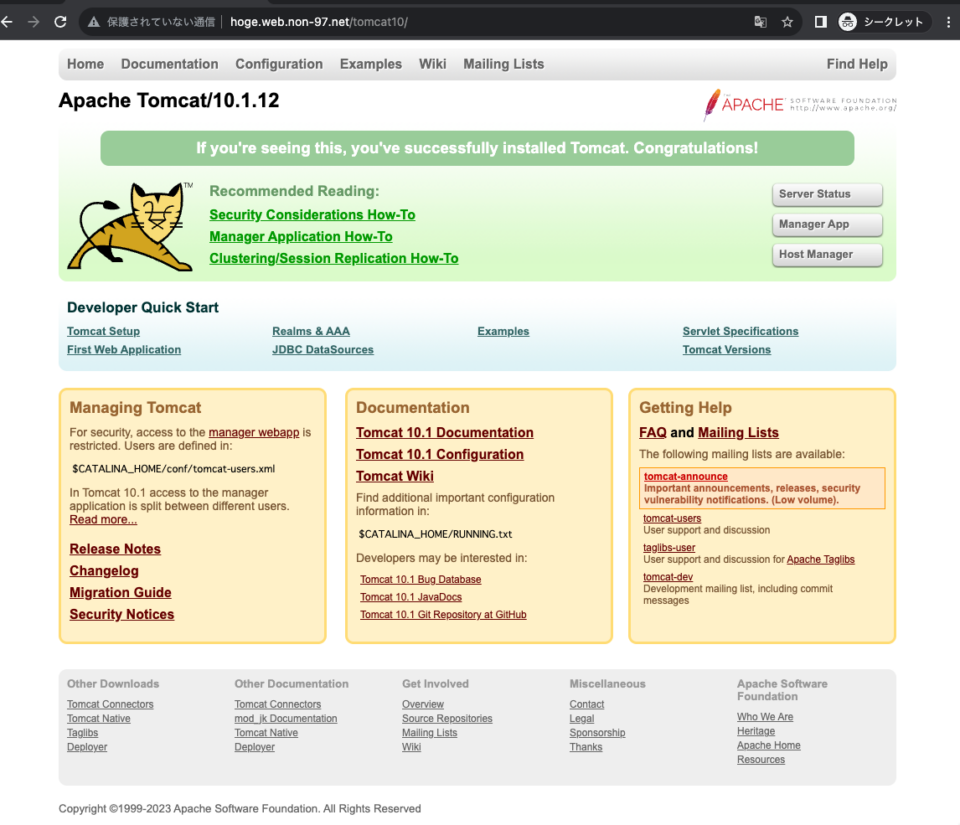960x825 pixels.
Task: Switch to the Examples nav tab
Action: pyautogui.click(x=371, y=63)
